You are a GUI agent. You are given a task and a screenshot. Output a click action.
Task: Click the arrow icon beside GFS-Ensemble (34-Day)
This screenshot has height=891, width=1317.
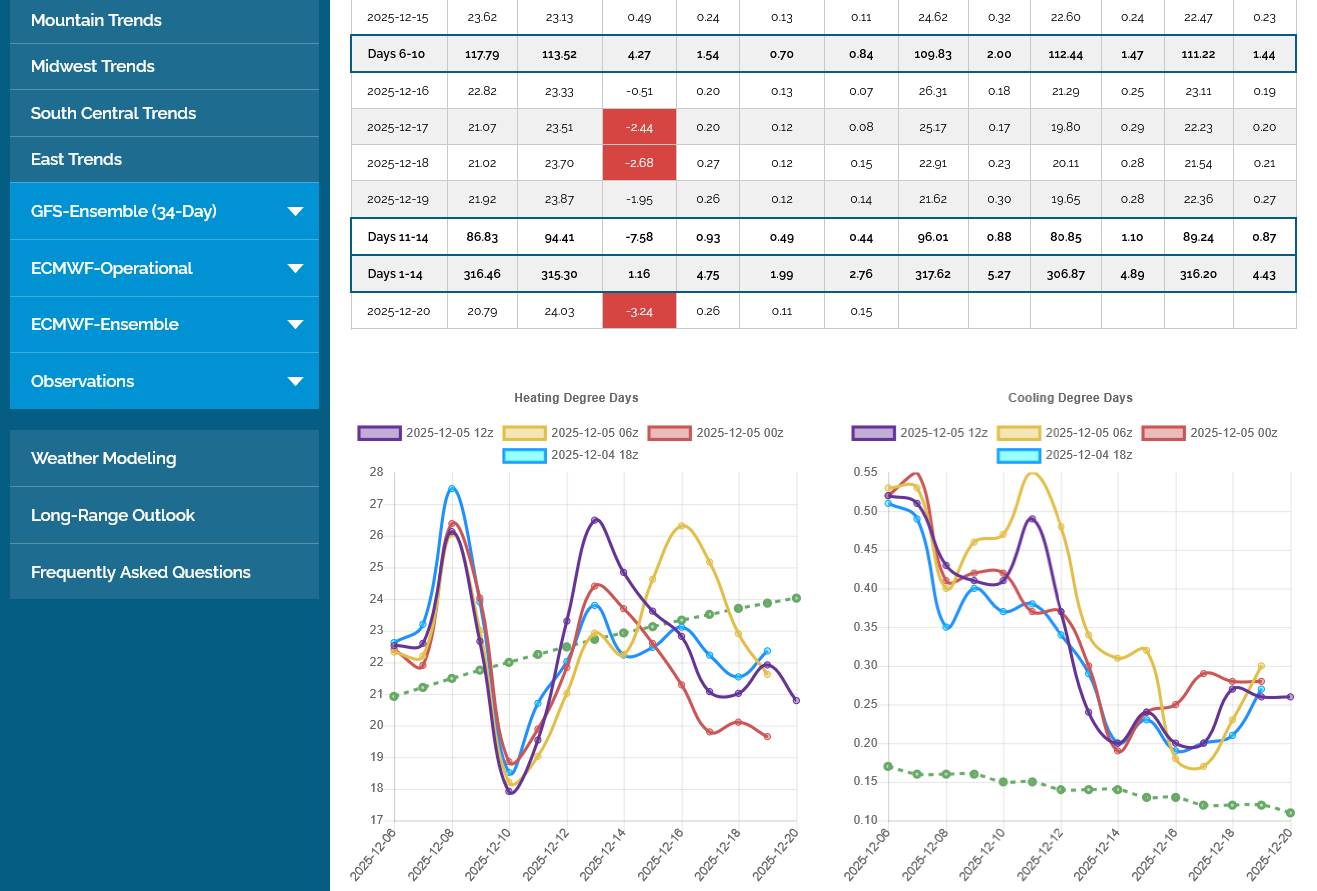pyautogui.click(x=295, y=211)
